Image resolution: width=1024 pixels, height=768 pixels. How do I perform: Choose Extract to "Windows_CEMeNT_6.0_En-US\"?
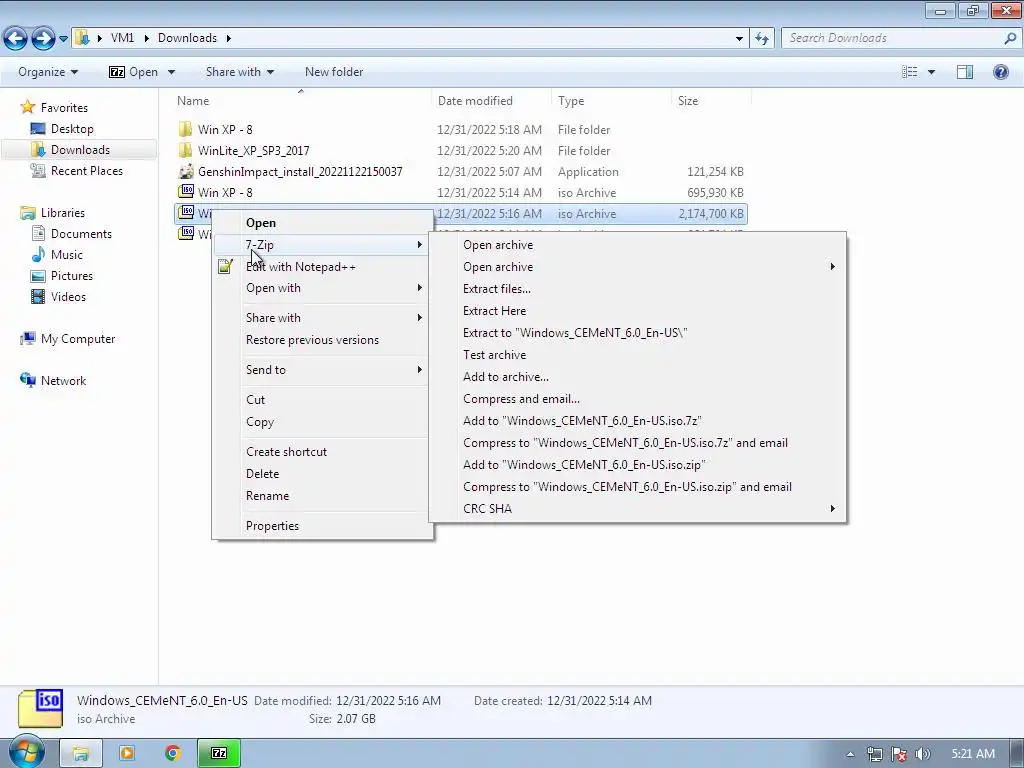click(637, 332)
